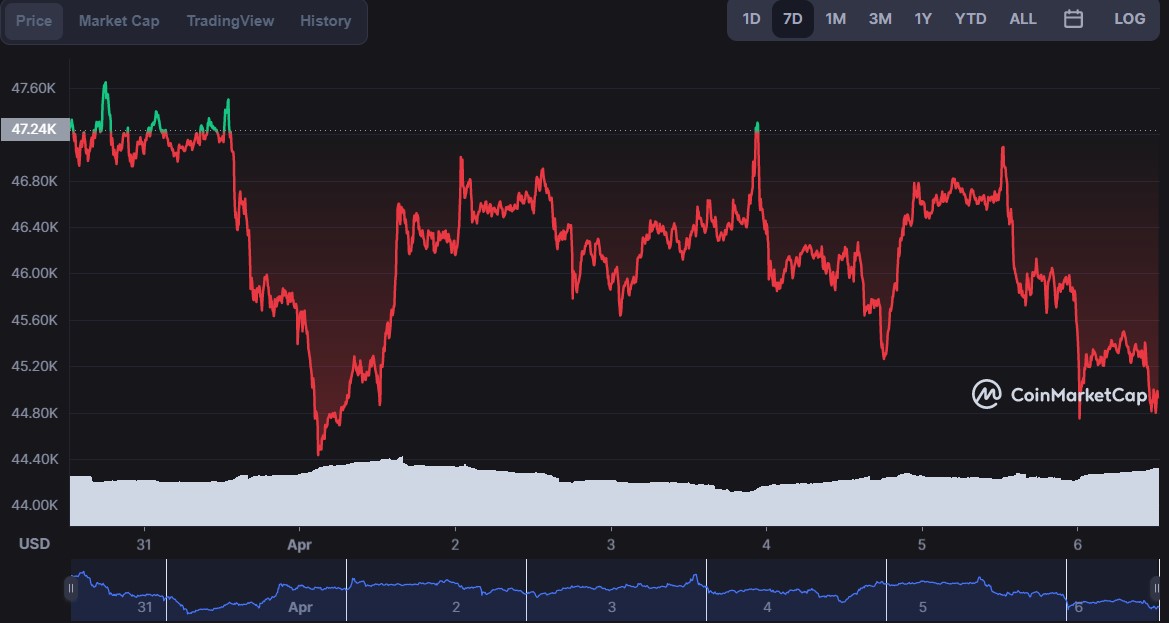
Task: Click the 31 date label on main axis
Action: coord(144,544)
